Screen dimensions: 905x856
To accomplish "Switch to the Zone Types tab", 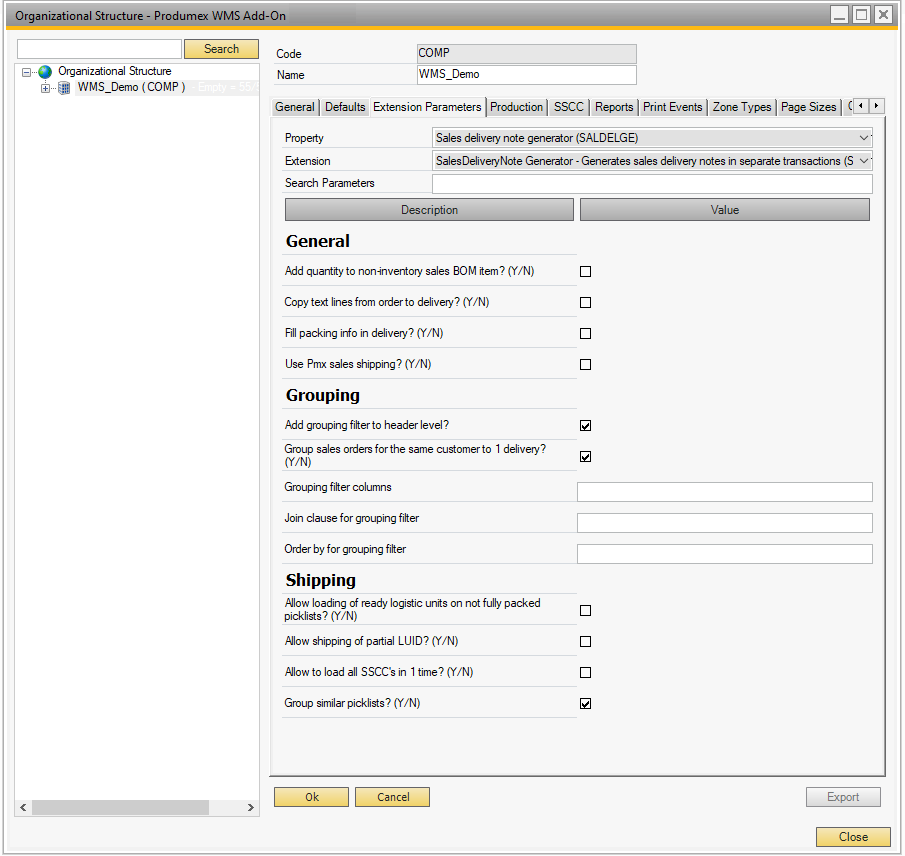I will 742,107.
